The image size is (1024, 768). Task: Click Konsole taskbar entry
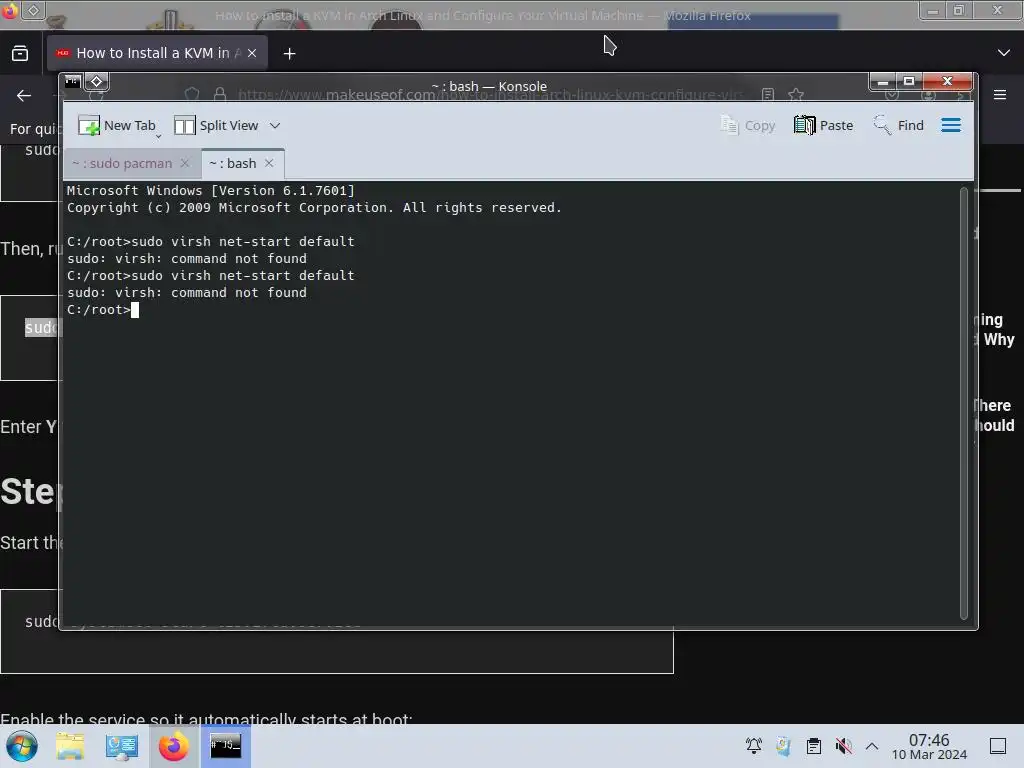[x=225, y=746]
